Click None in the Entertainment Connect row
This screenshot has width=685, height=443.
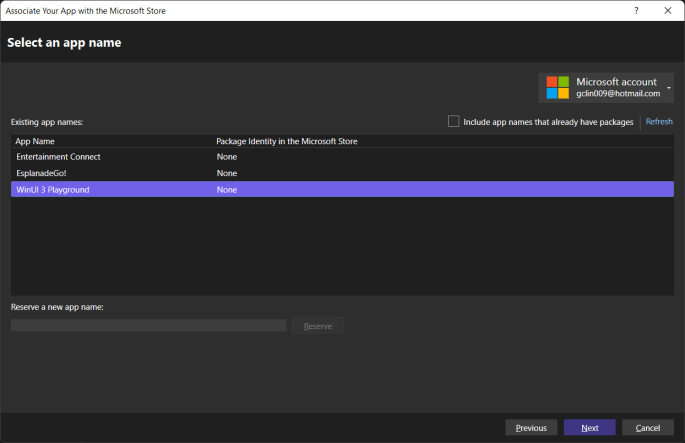point(227,156)
